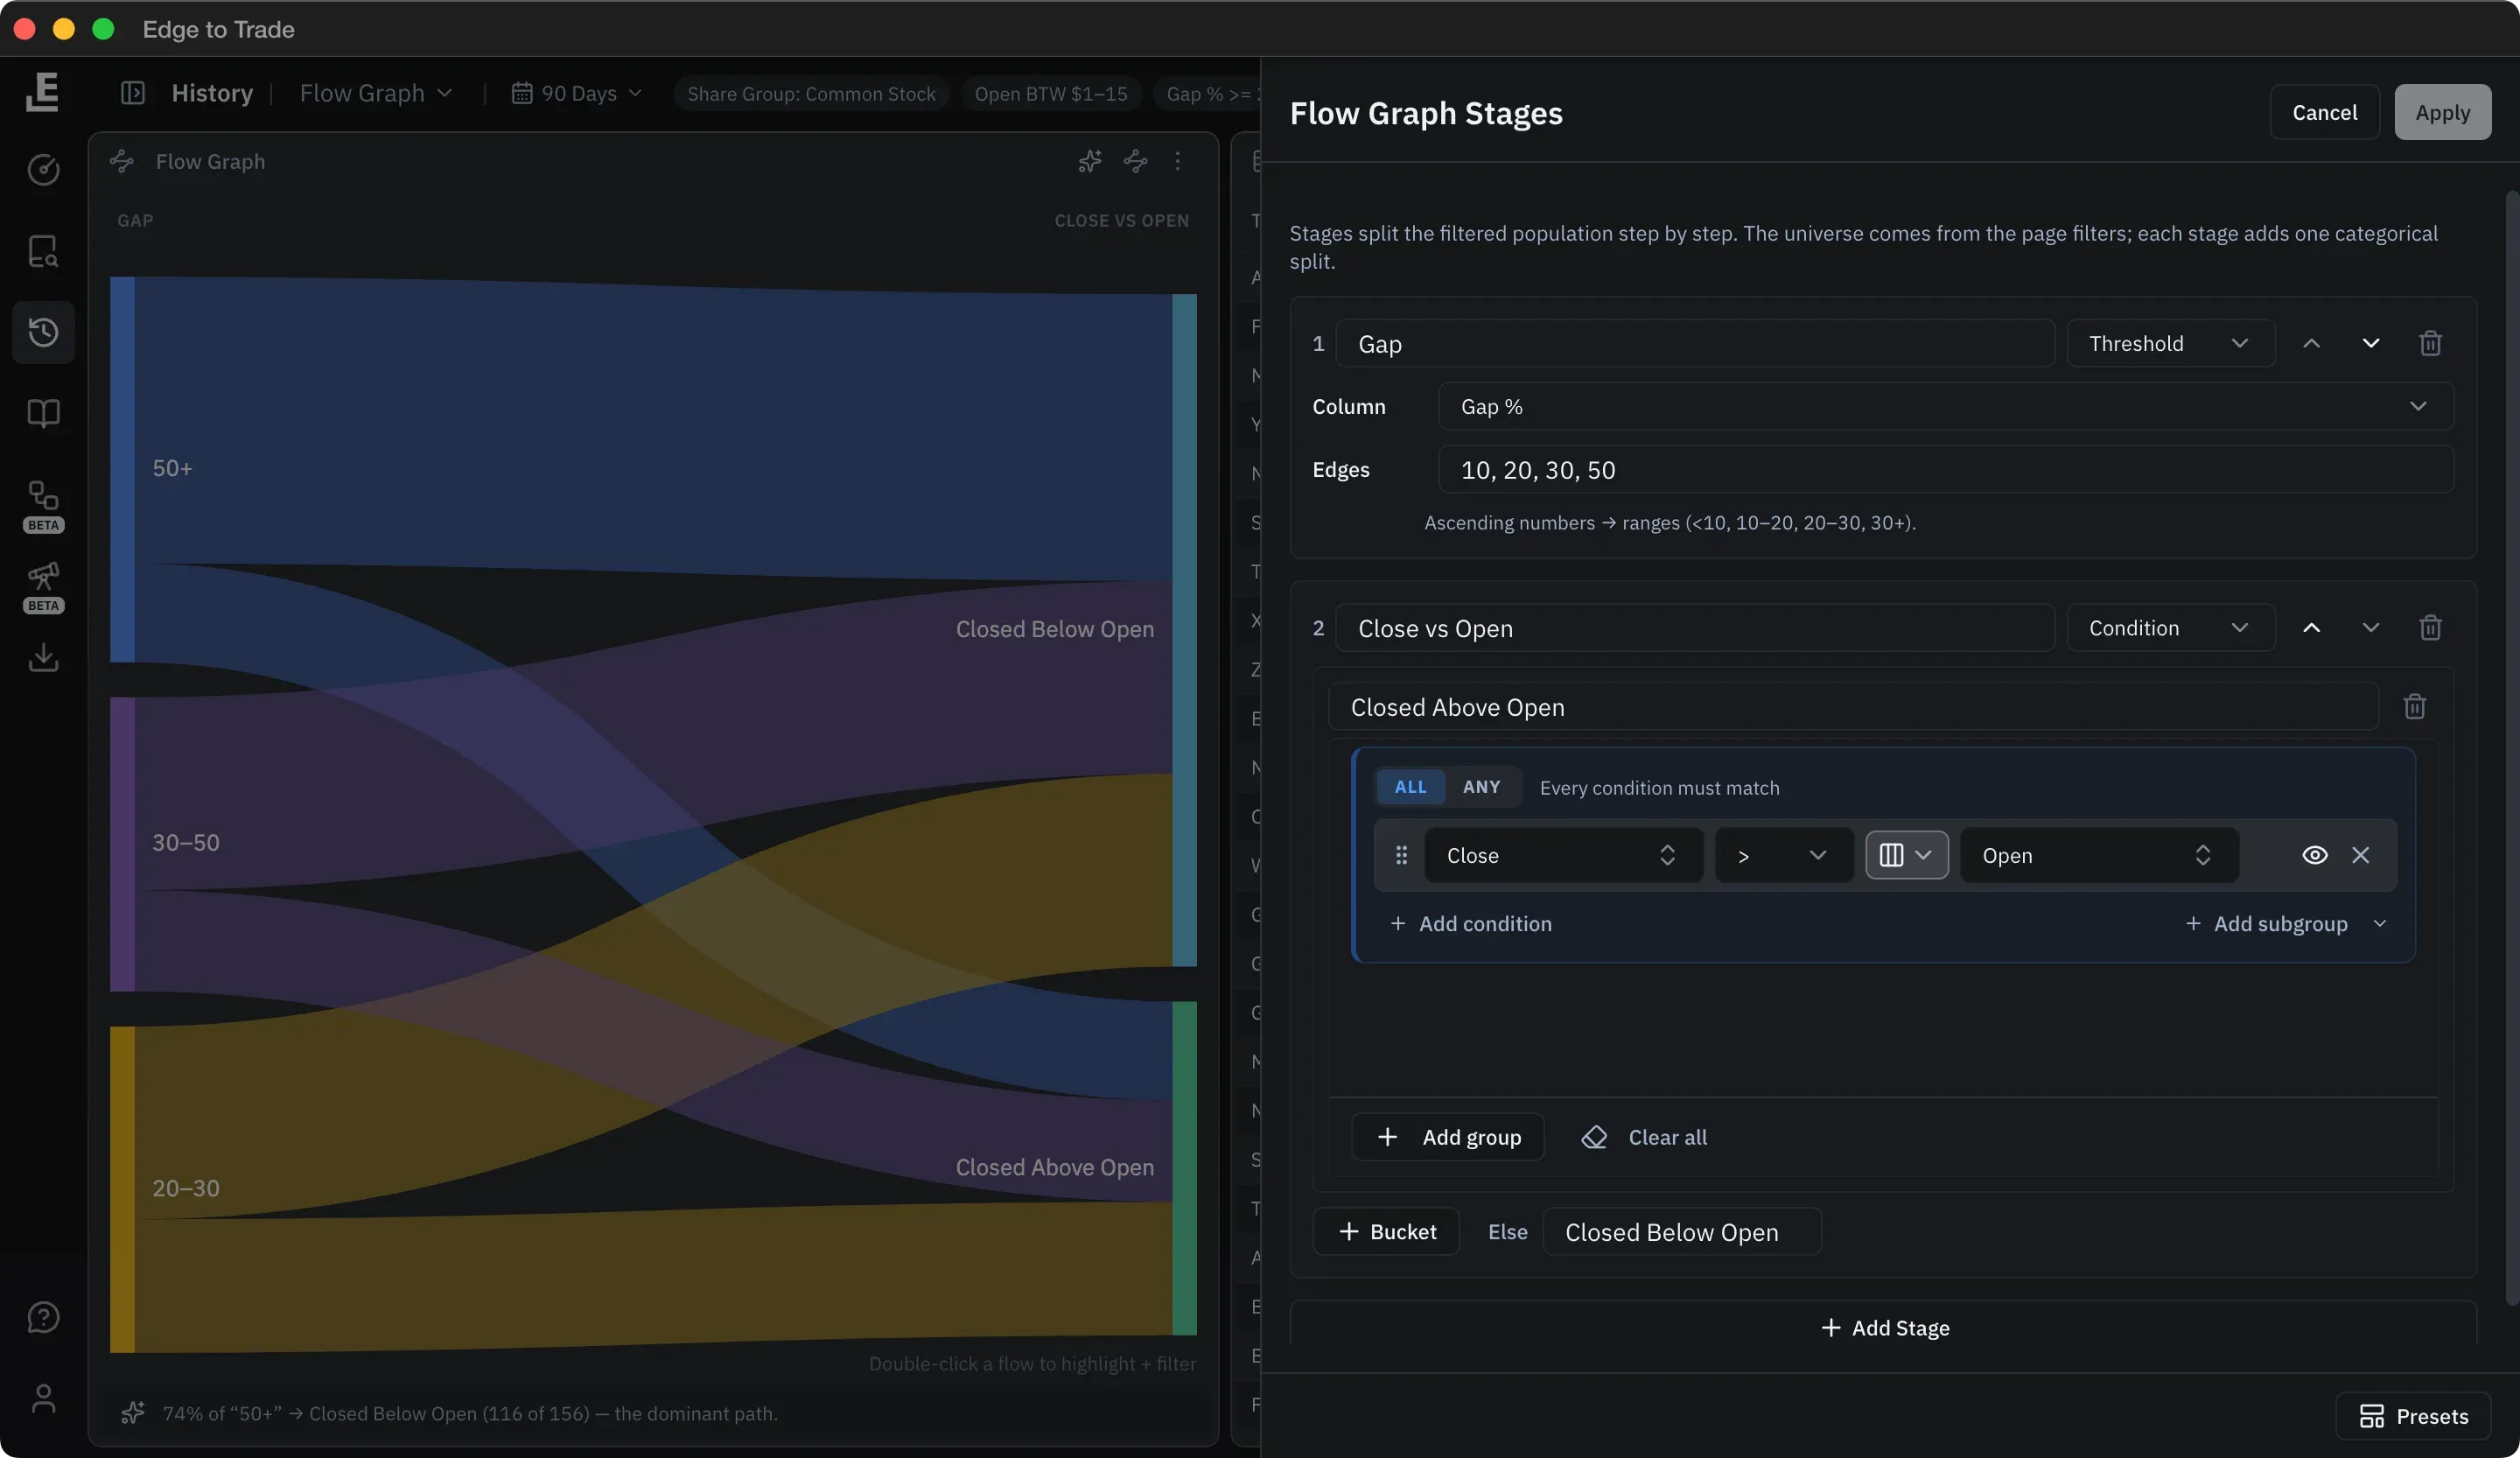Screen dimensions: 2520x1458
Task: Click the AI sparkle icon in Flow Graph header
Action: pos(1090,161)
